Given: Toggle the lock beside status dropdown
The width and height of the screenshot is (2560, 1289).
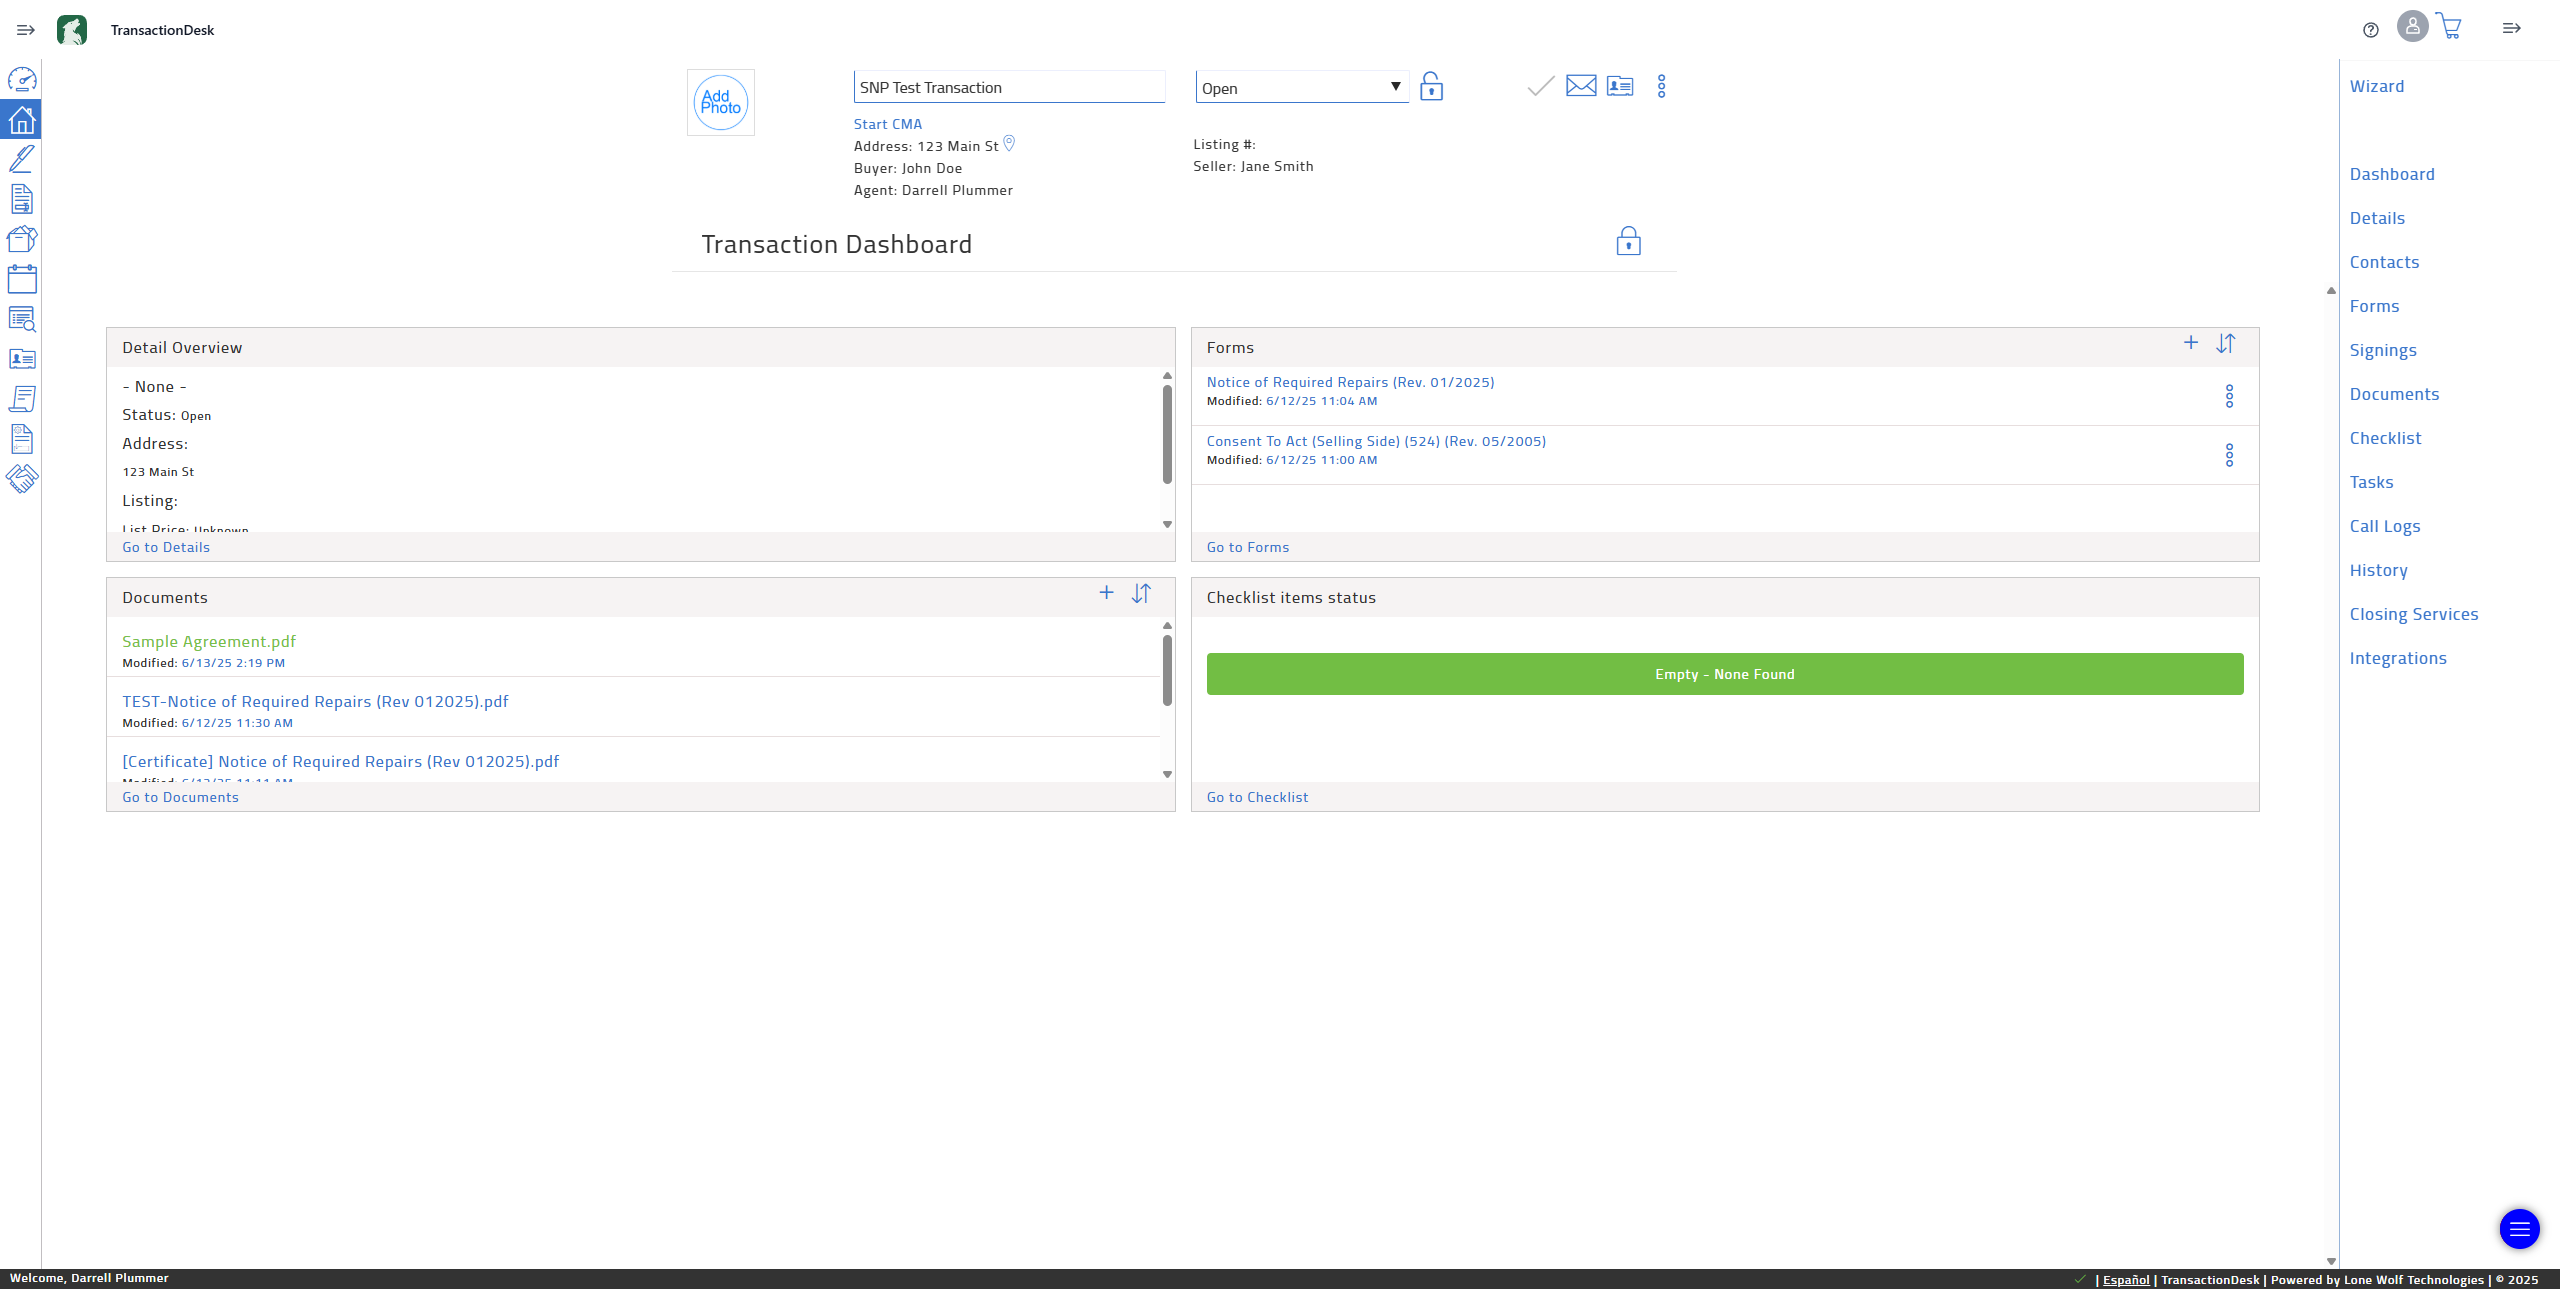Looking at the screenshot, I should [1431, 87].
